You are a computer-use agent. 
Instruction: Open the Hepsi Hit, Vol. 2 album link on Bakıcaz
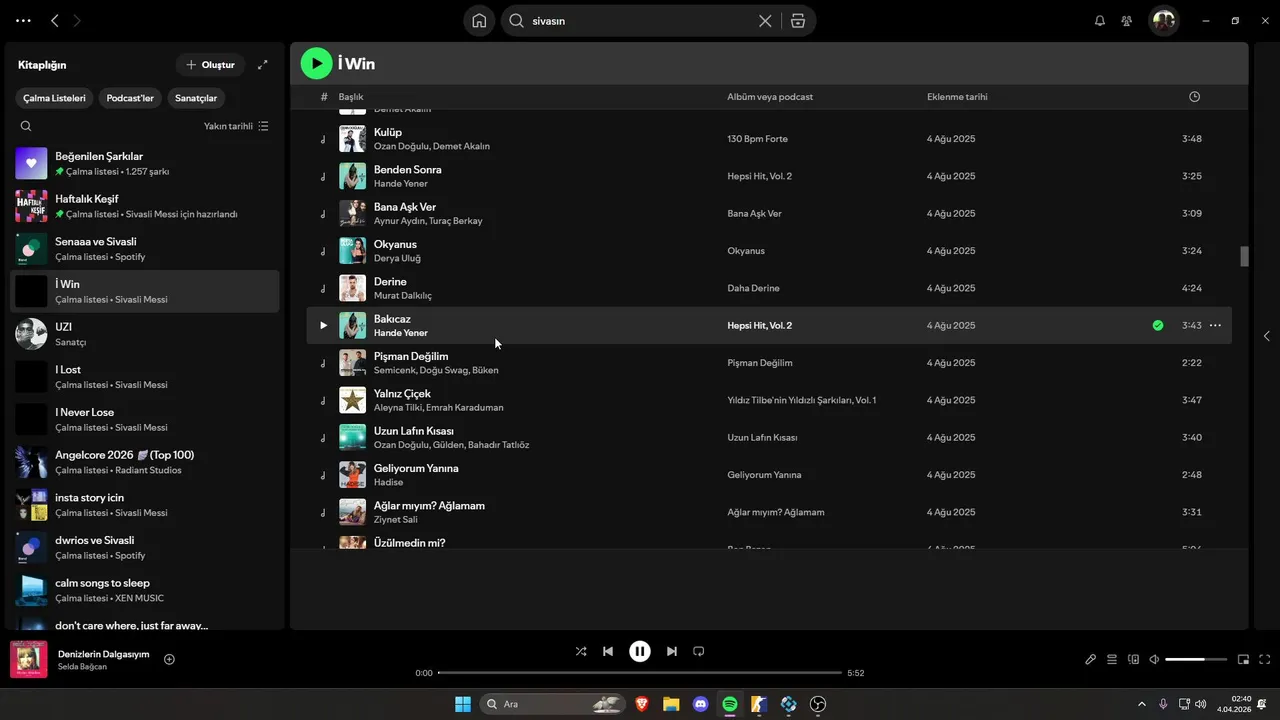coord(759,325)
